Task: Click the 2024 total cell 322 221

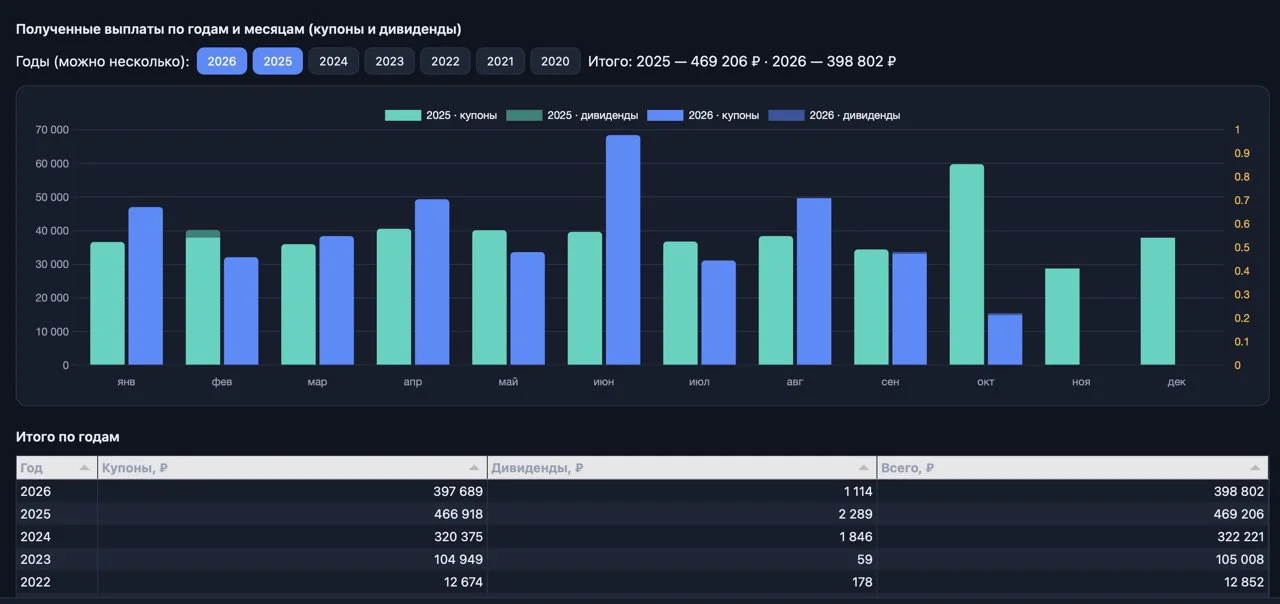Action: 1072,537
